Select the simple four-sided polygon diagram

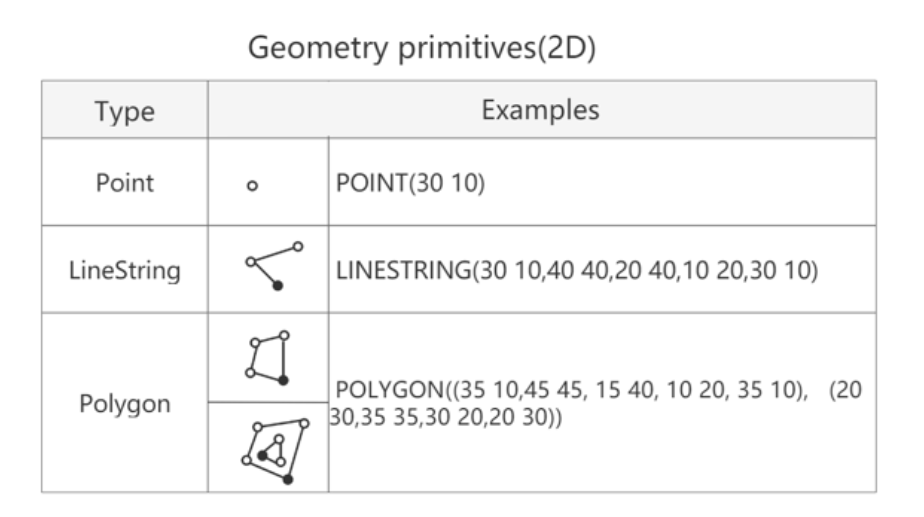tap(269, 357)
